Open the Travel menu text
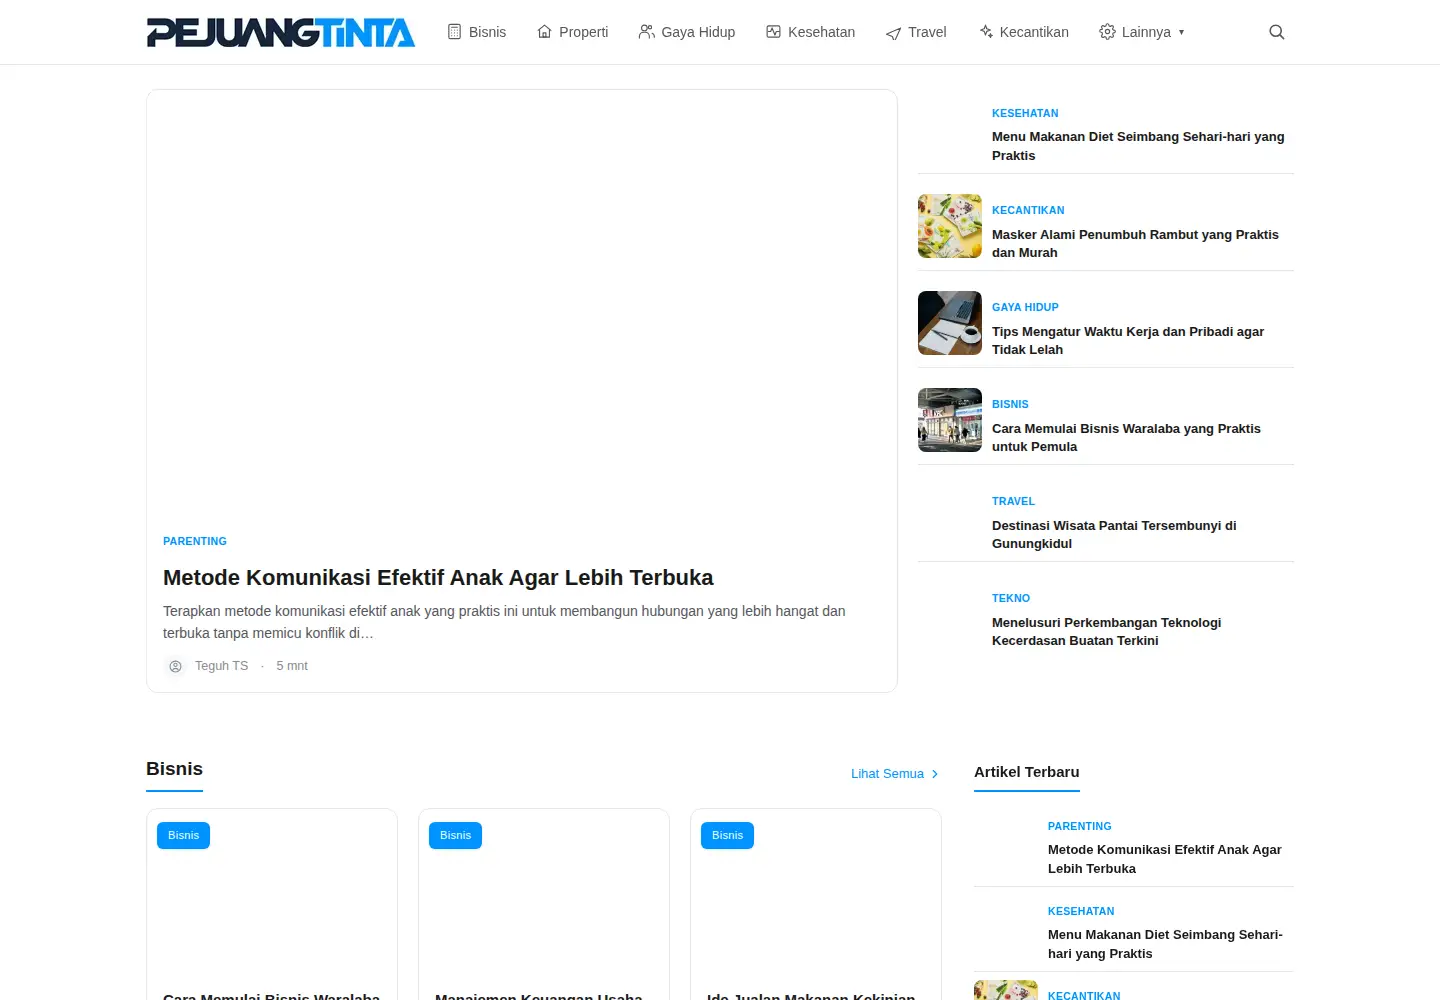The image size is (1440, 1000). pos(927,32)
